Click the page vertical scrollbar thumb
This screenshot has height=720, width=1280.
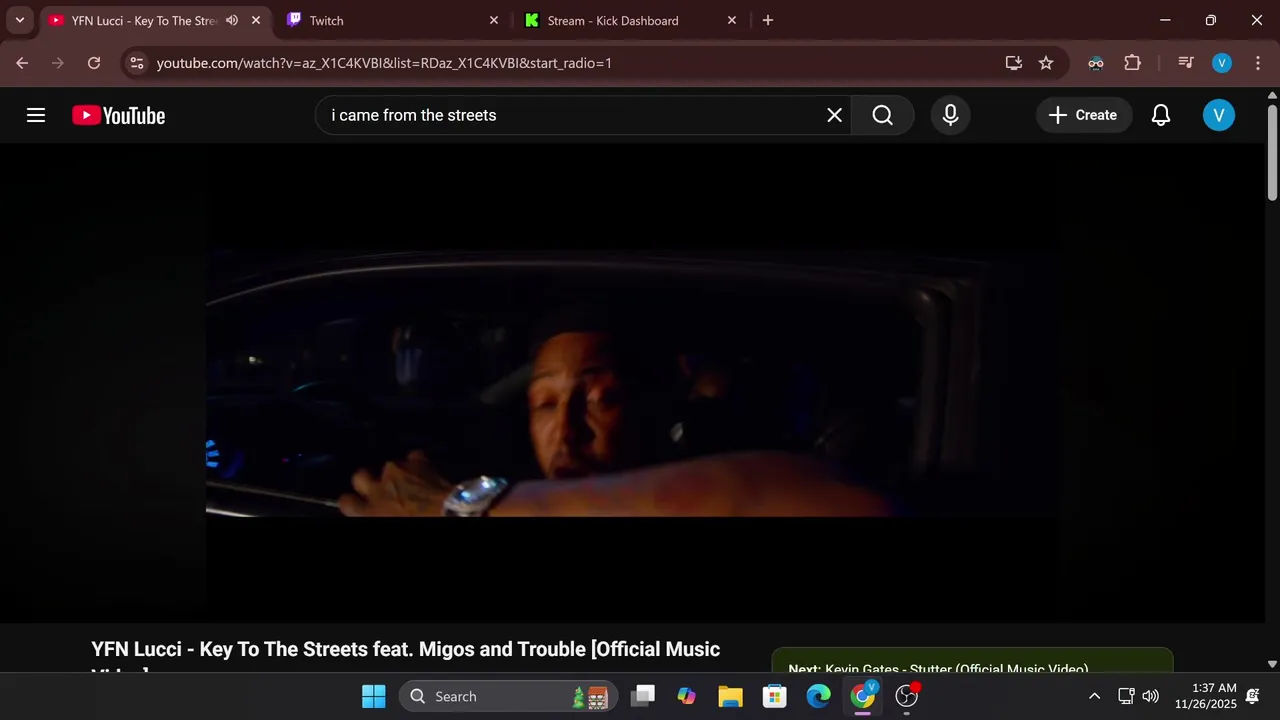[1272, 151]
